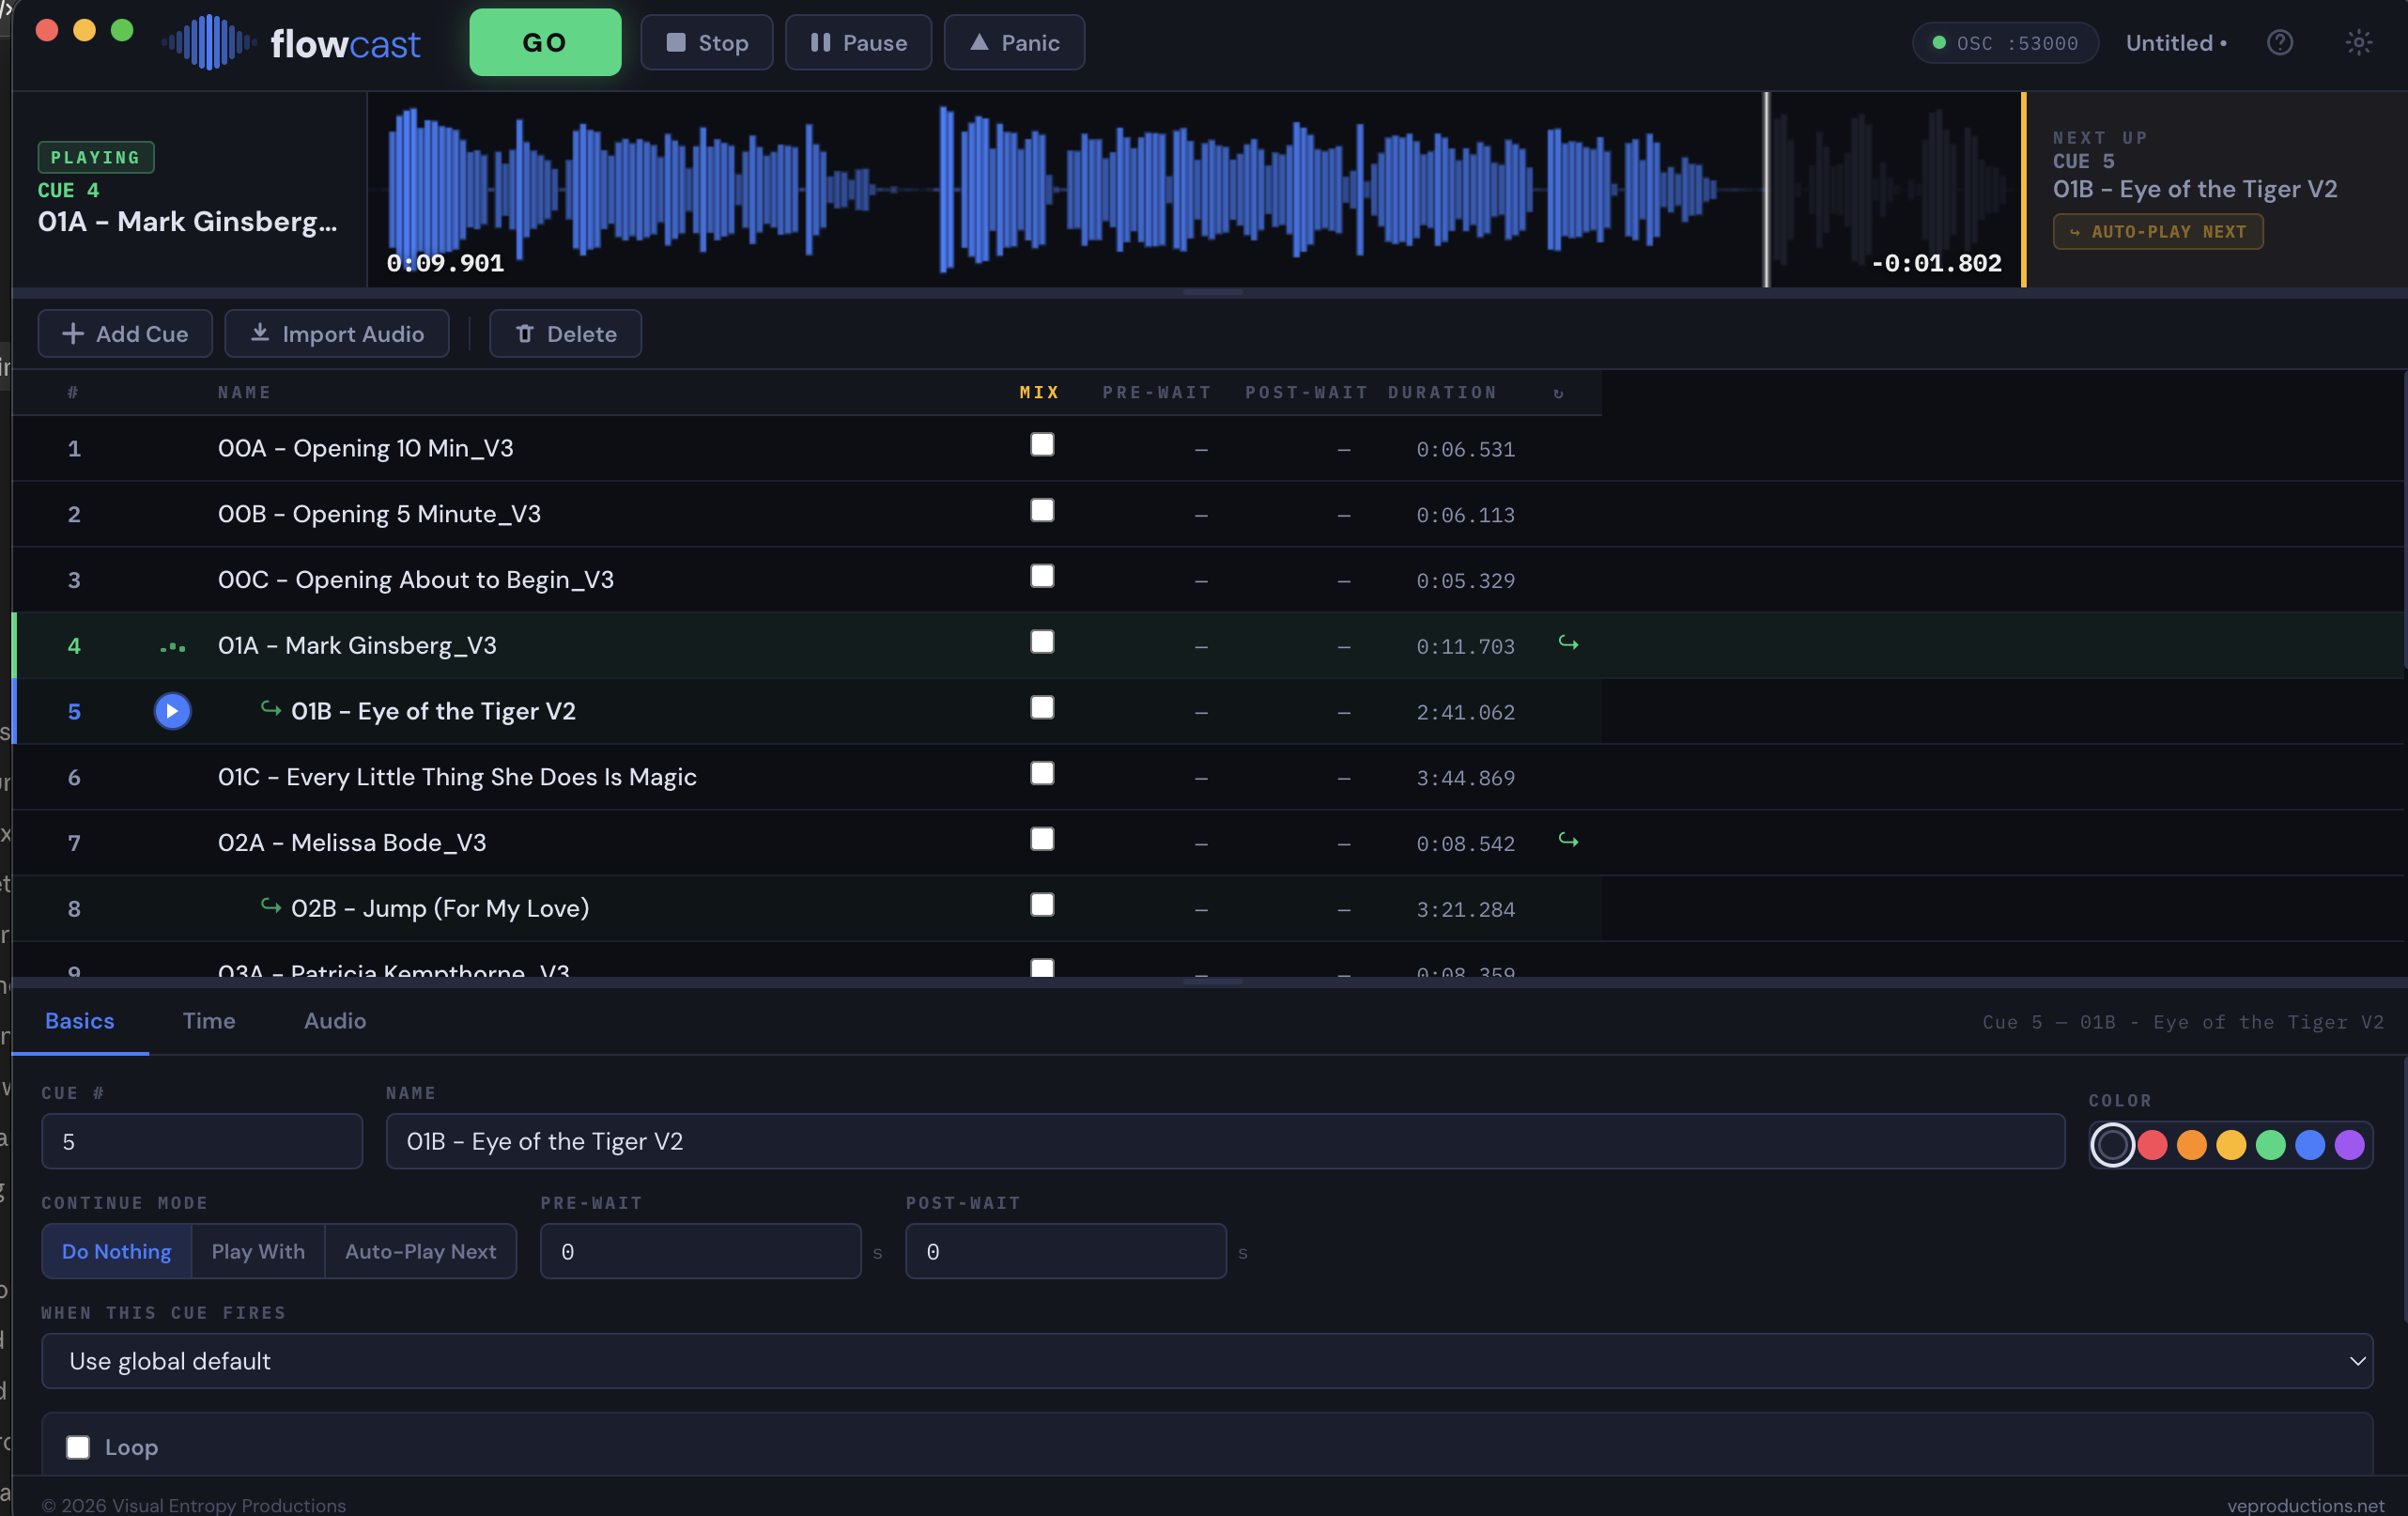Select the yellow color swatch
This screenshot has width=2408, height=1516.
pos(2231,1145)
